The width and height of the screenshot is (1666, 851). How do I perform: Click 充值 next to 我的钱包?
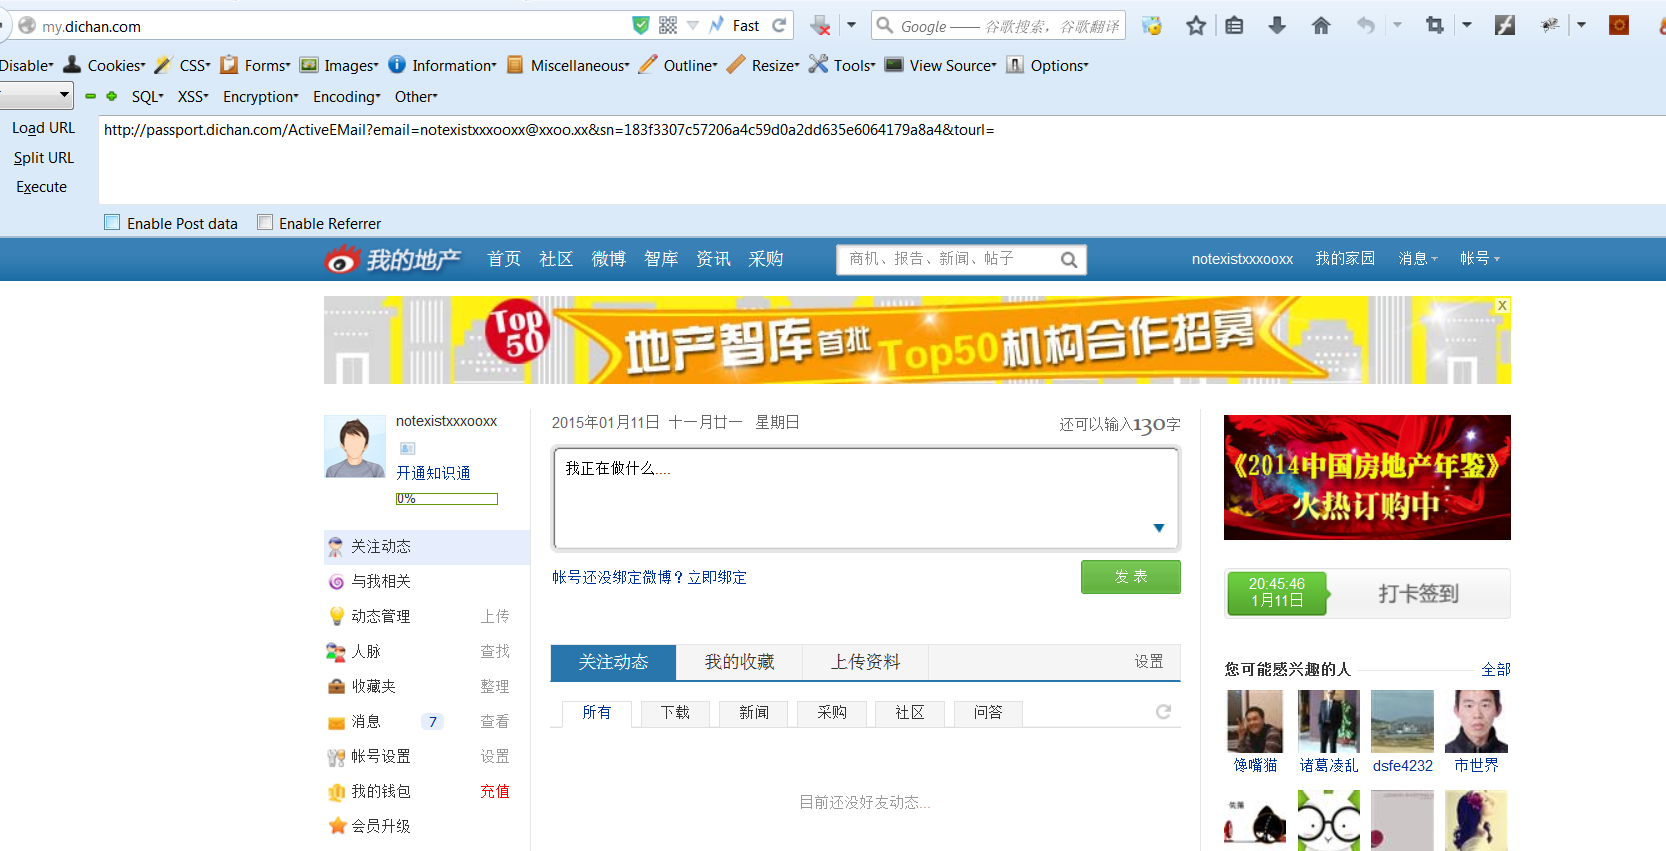[x=494, y=791]
